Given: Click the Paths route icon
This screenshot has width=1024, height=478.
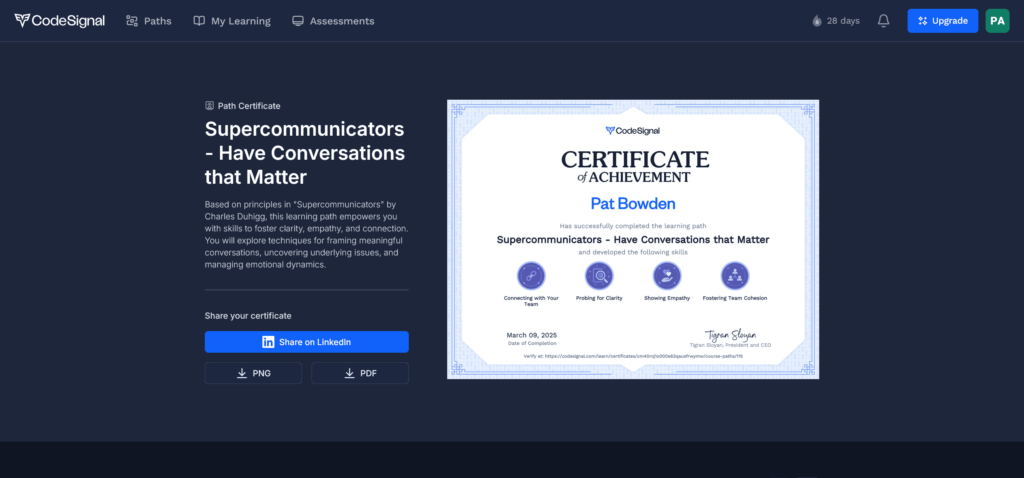Looking at the screenshot, I should (132, 21).
